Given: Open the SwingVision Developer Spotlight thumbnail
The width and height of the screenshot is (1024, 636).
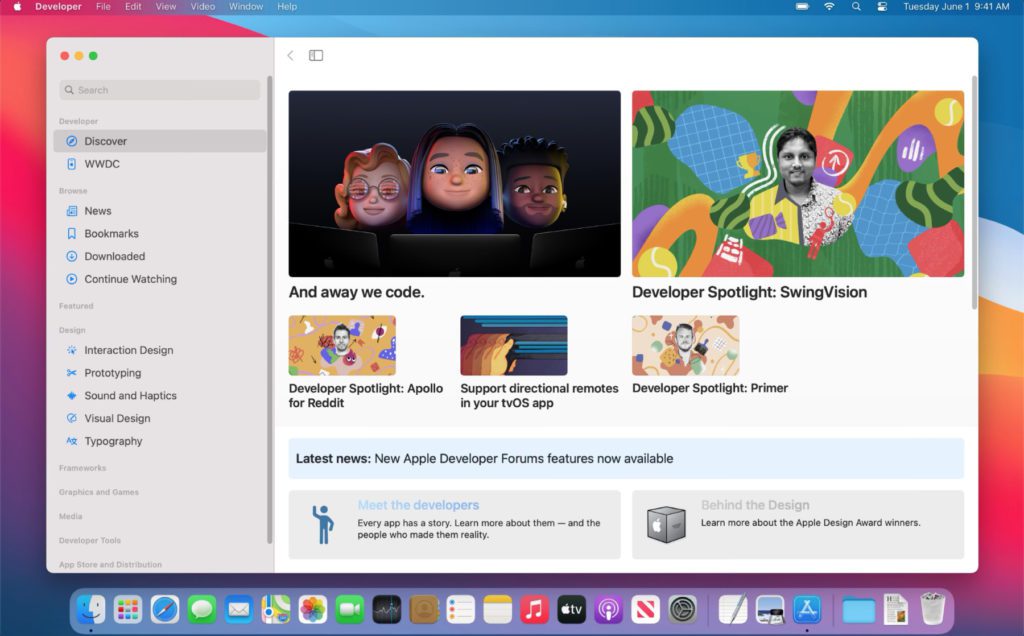Looking at the screenshot, I should pyautogui.click(x=797, y=183).
